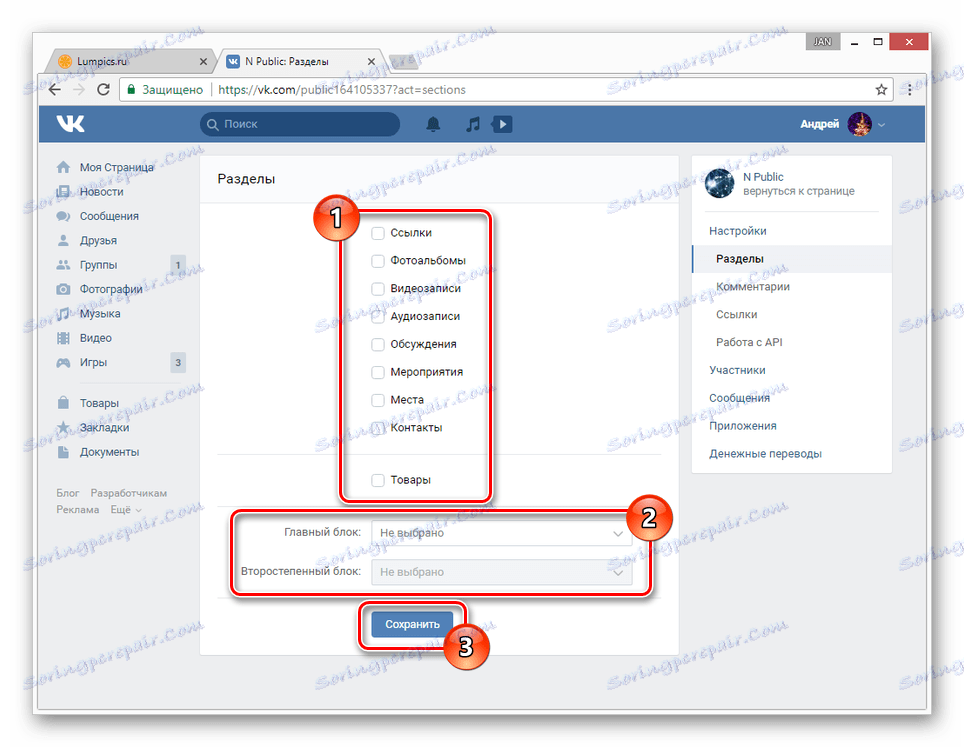Click the home icon beside Моя Страница
The width and height of the screenshot is (964, 747).
(63, 167)
